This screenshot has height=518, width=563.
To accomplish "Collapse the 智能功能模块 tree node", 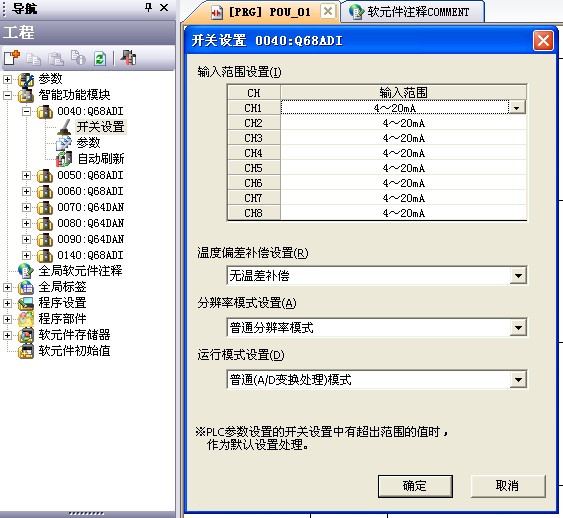I will pos(7,95).
